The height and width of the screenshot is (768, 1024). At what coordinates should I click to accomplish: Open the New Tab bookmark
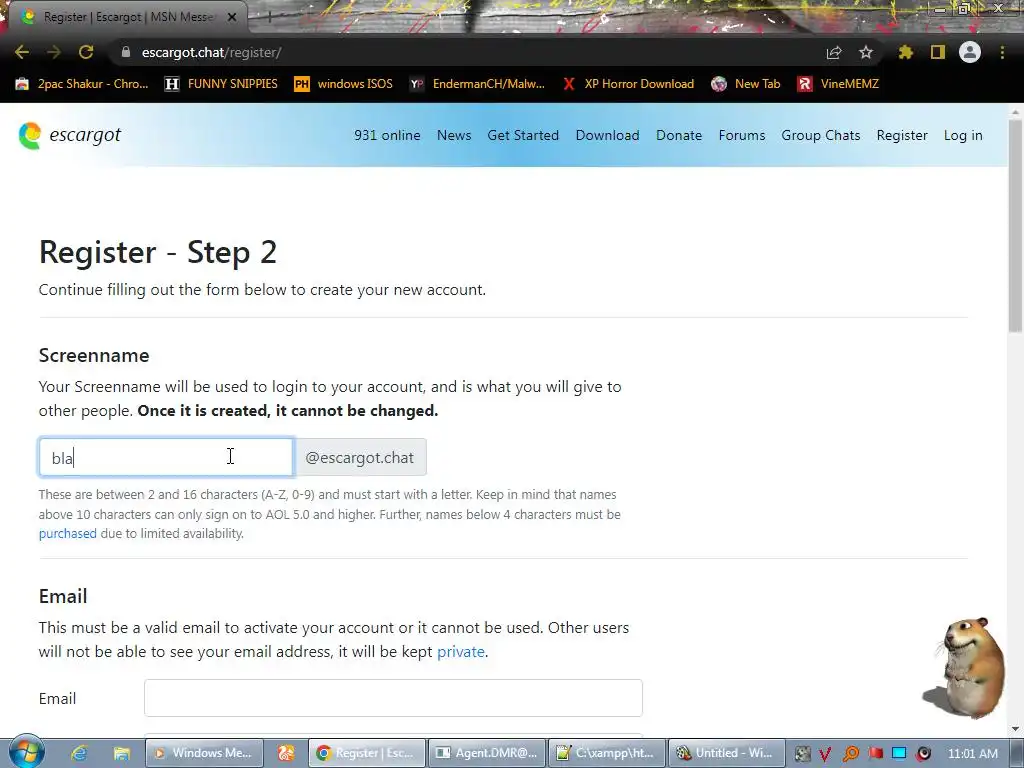(746, 84)
